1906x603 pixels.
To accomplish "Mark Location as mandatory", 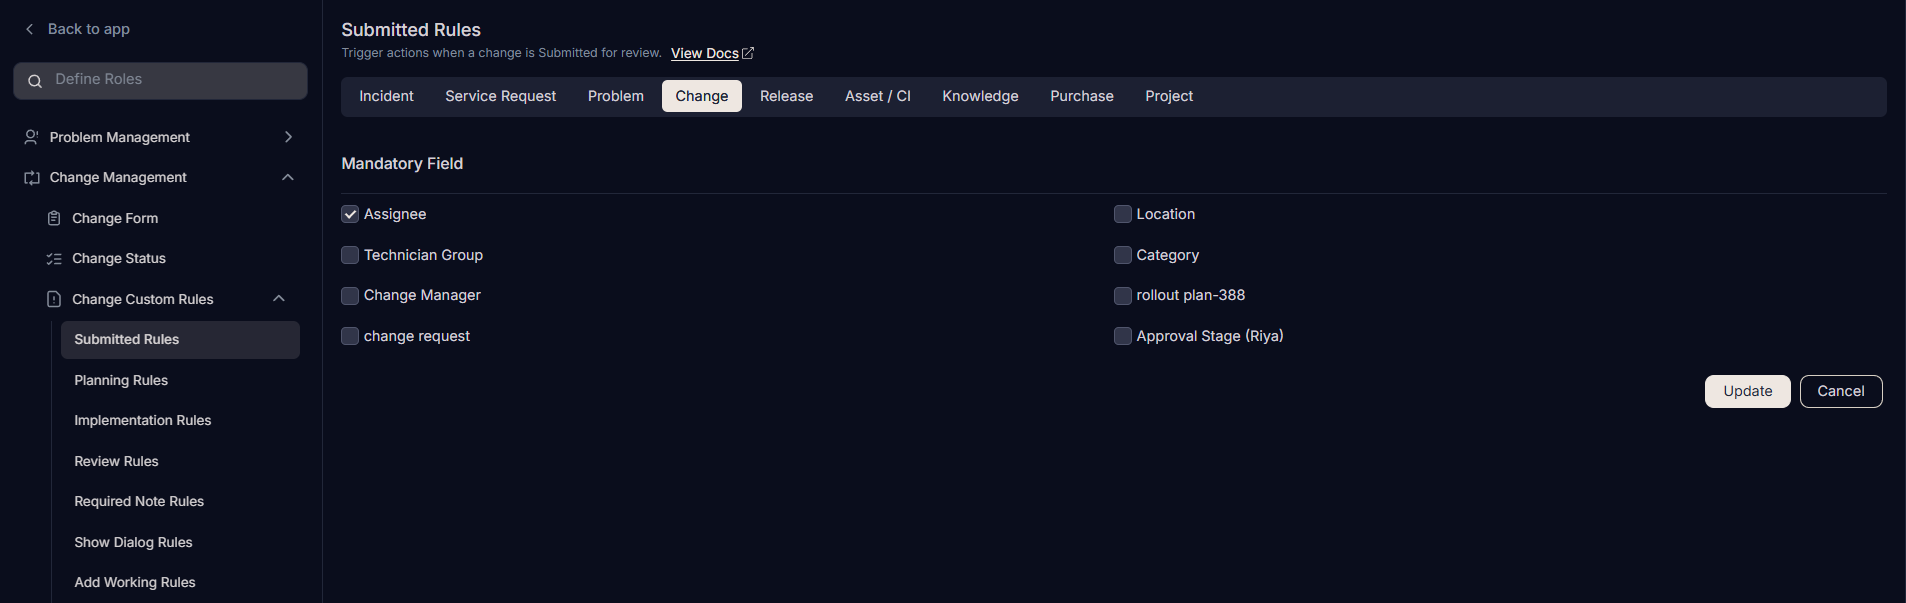I will pos(1123,214).
